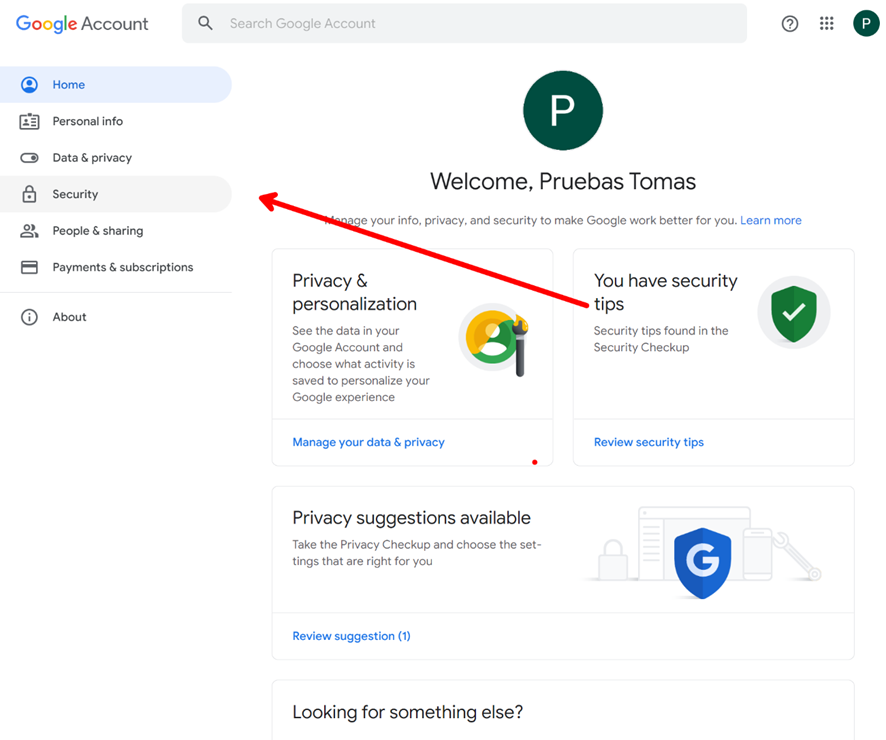
Task: Open the Google apps grid launcher
Action: [826, 23]
